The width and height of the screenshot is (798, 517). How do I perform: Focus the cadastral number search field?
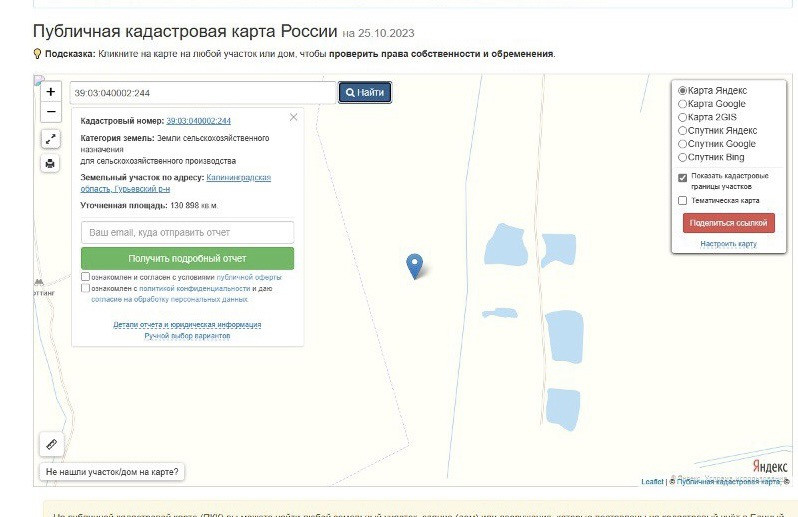click(203, 93)
